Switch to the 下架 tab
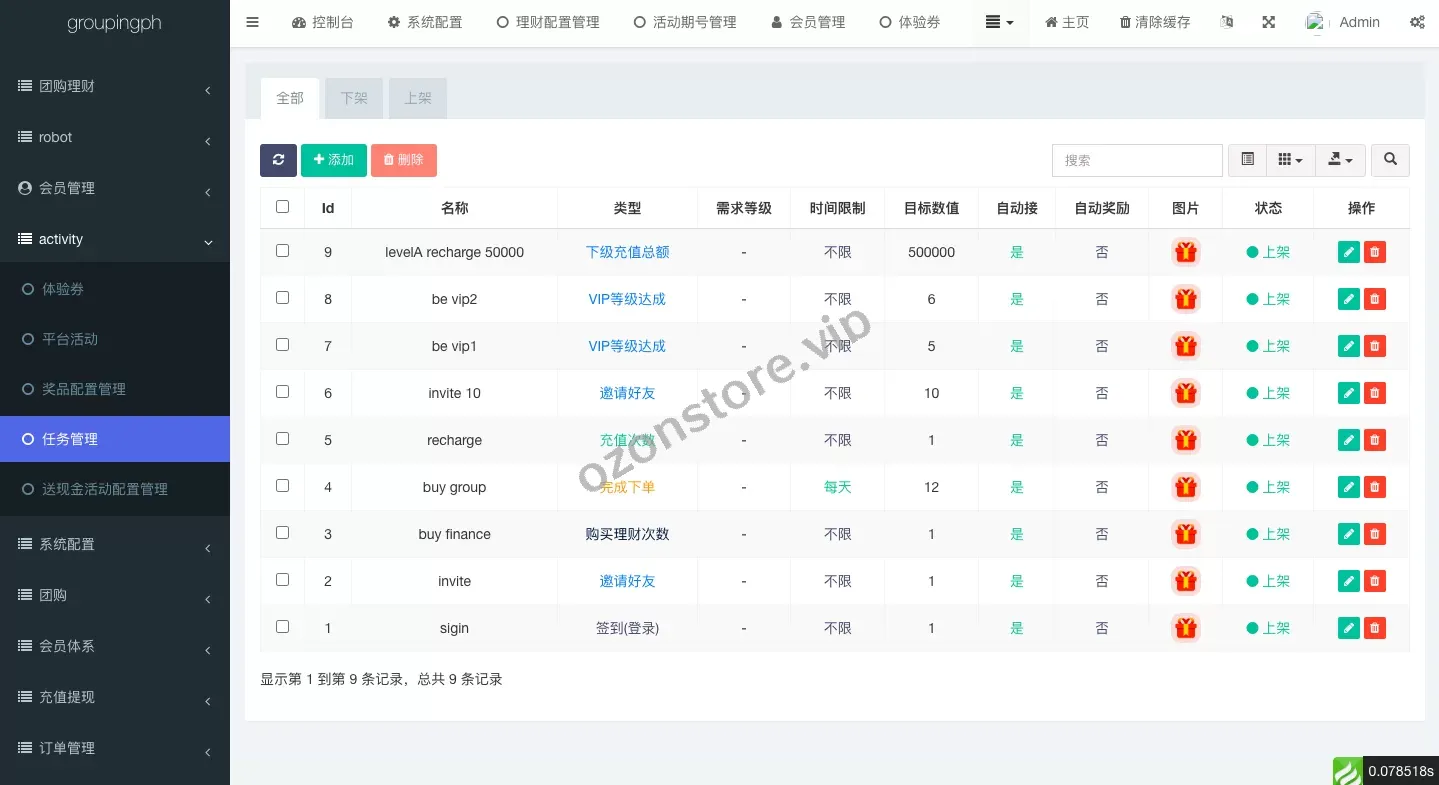 click(354, 98)
